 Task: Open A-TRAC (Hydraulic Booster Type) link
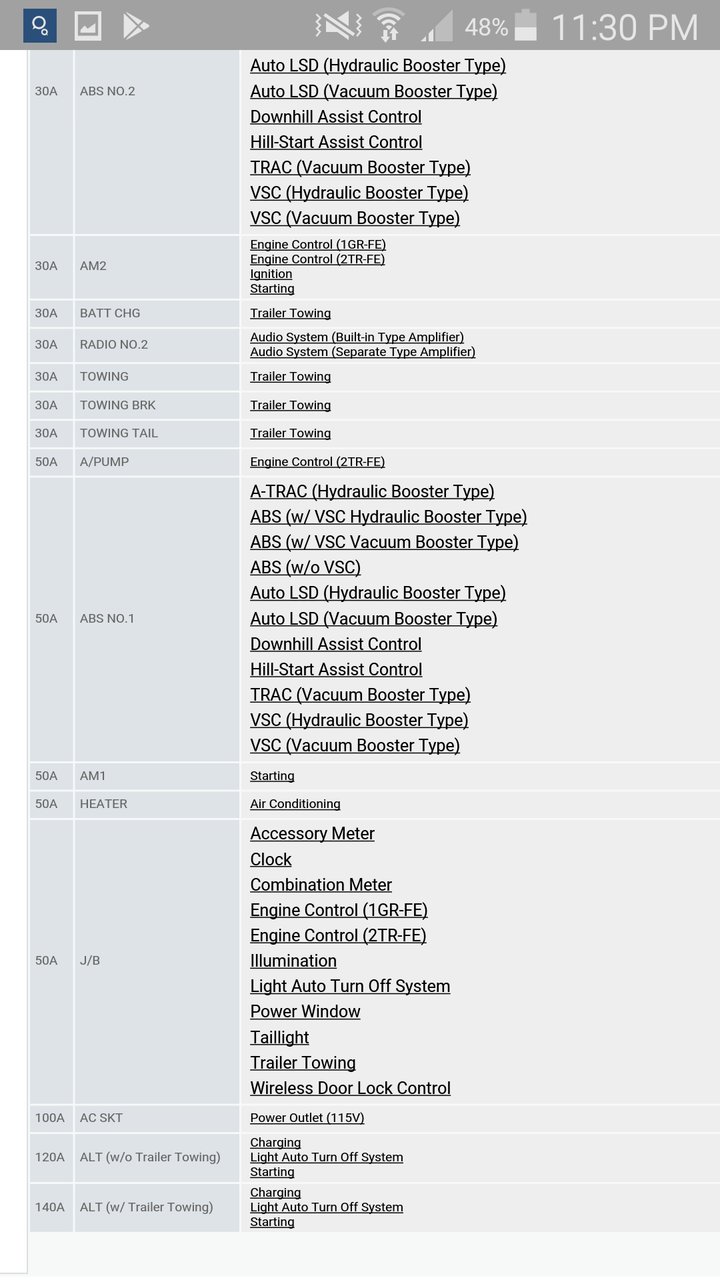click(372, 491)
